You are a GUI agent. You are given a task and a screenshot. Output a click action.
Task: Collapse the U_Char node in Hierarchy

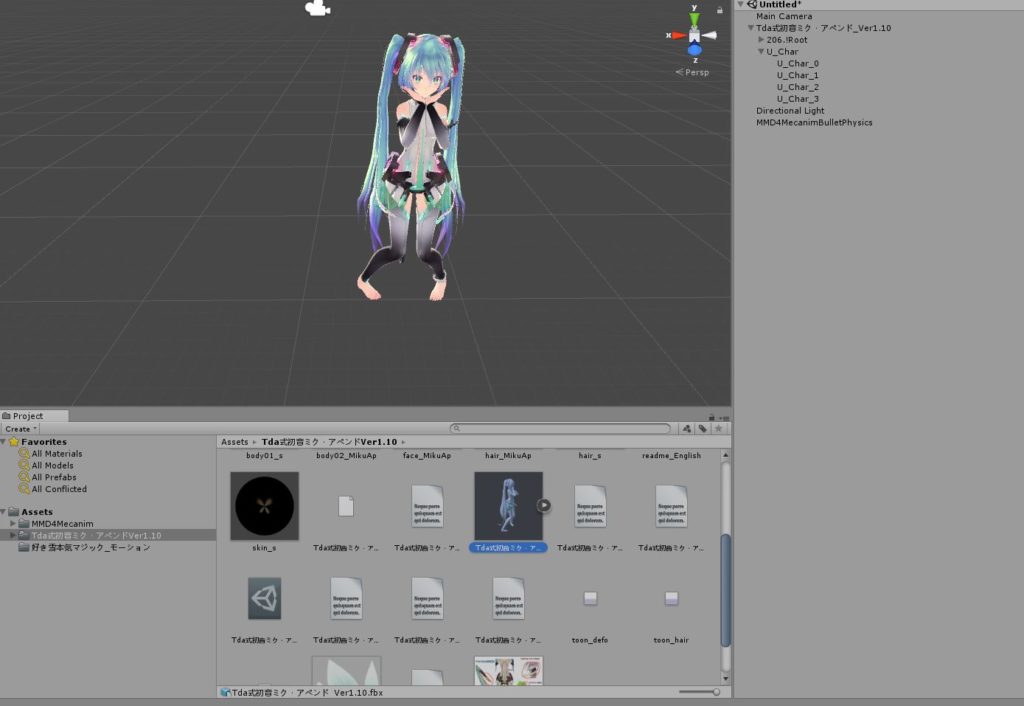coord(761,51)
